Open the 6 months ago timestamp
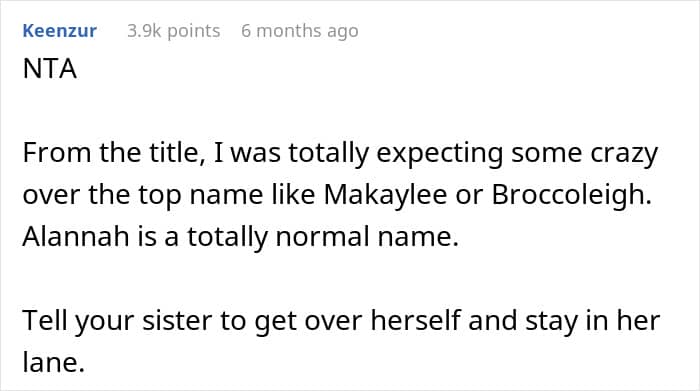The image size is (700, 391). coord(300,31)
